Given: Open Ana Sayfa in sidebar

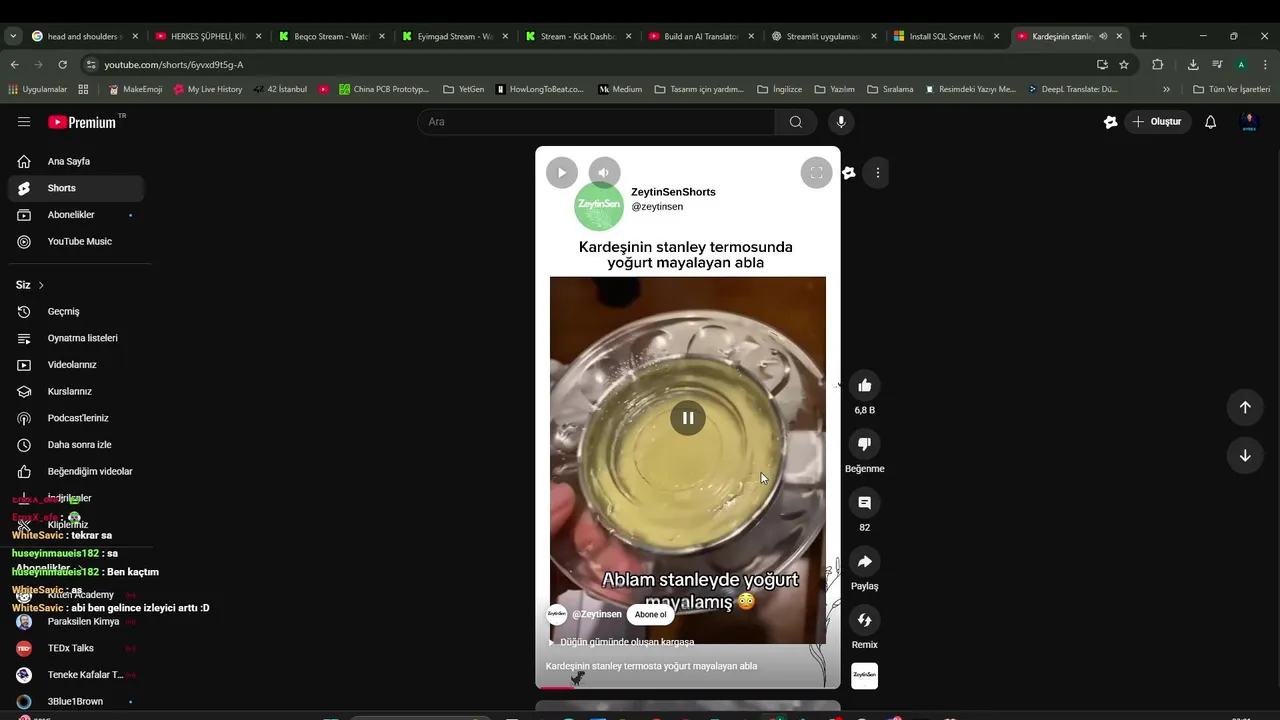Looking at the screenshot, I should click(76, 161).
